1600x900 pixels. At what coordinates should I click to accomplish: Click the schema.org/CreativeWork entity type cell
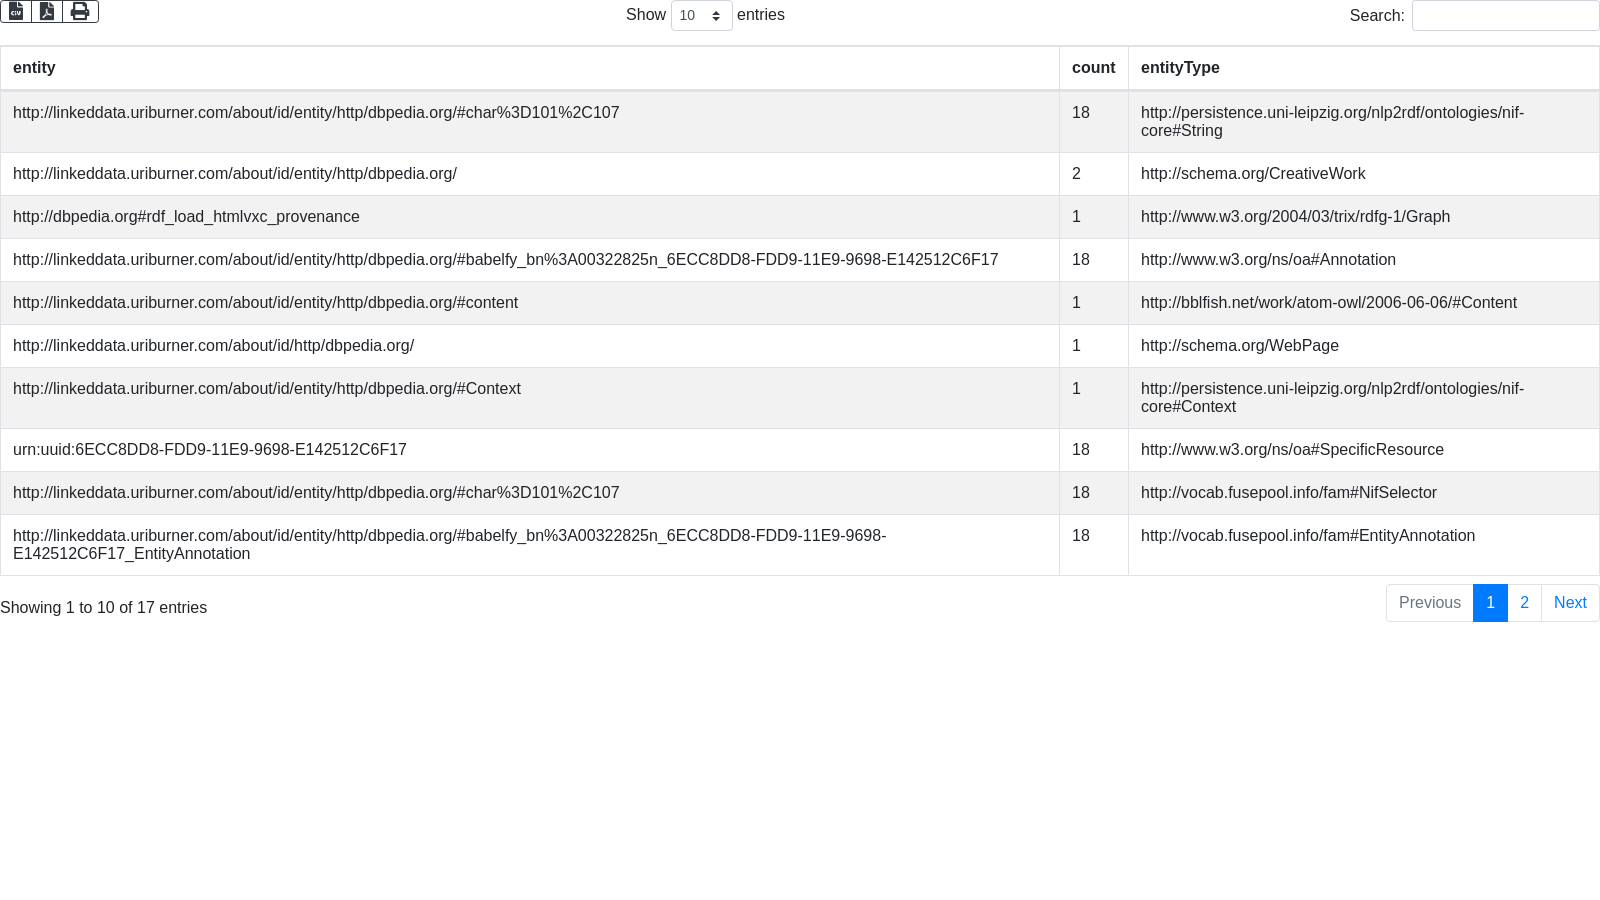[1252, 174]
